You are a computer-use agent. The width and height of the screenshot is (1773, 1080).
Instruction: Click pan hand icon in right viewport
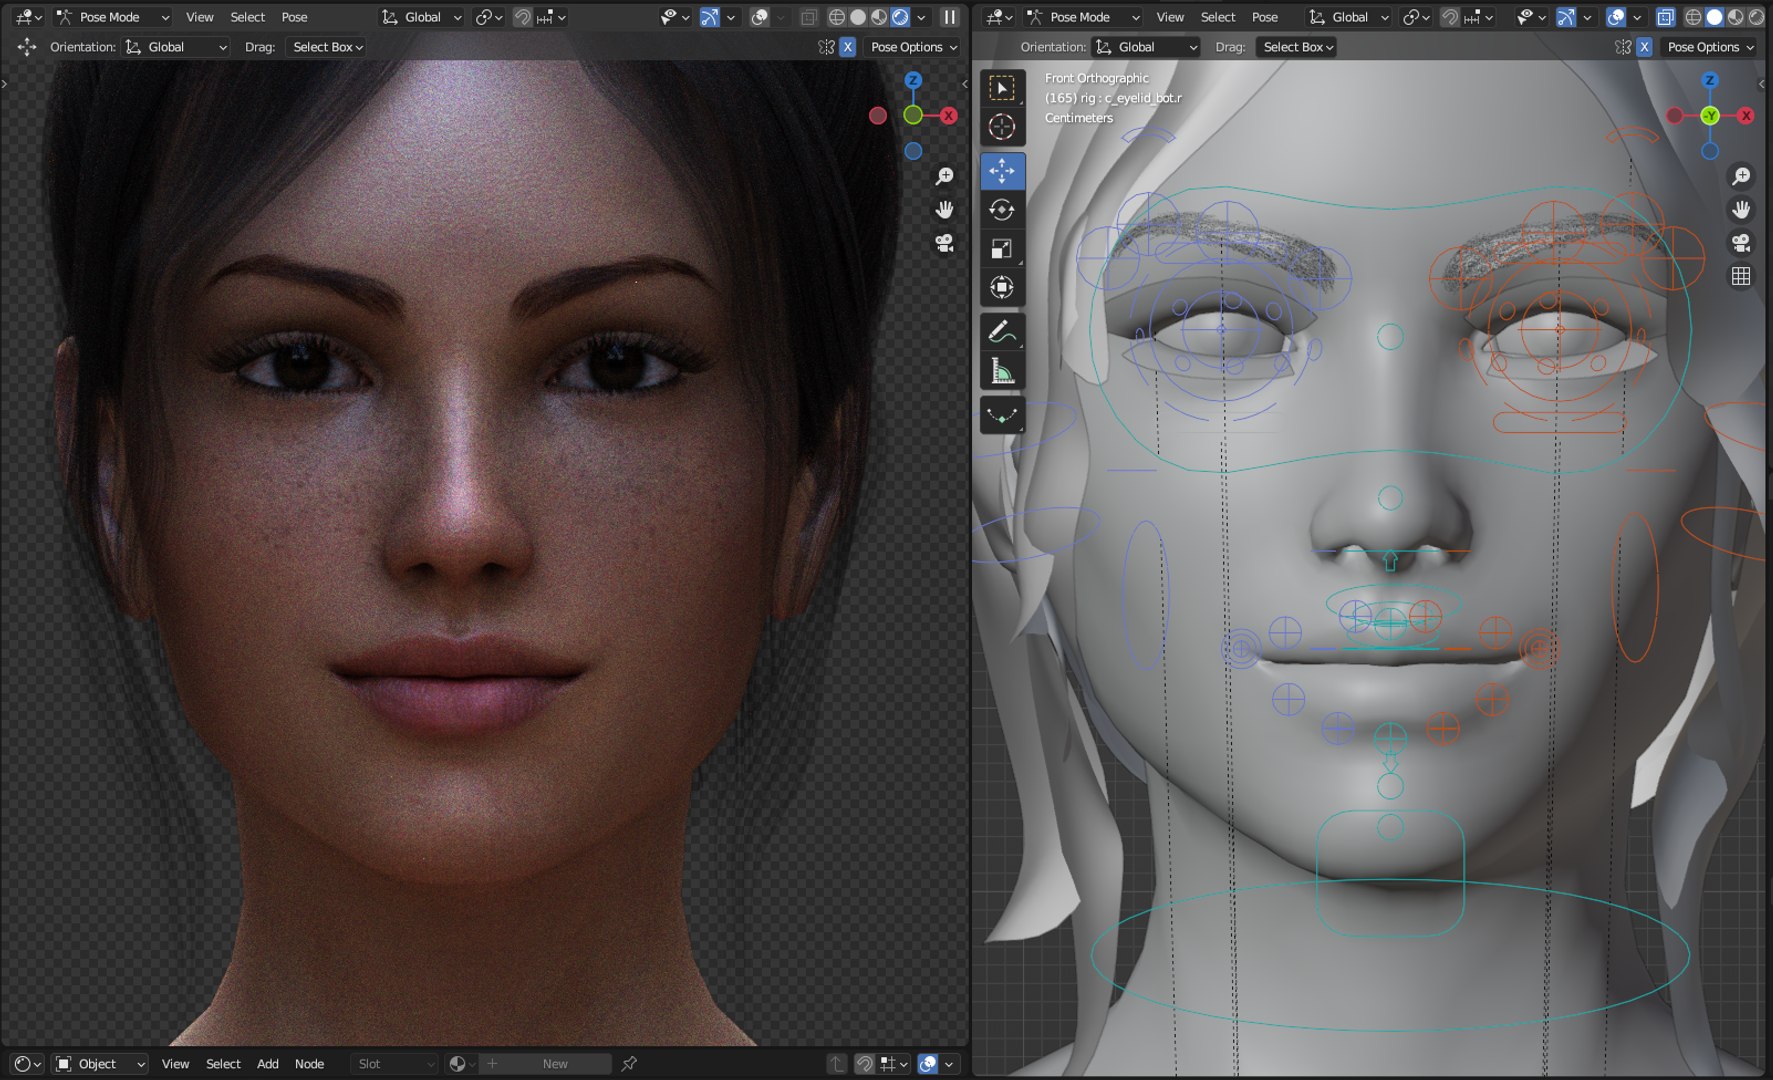coord(1741,210)
